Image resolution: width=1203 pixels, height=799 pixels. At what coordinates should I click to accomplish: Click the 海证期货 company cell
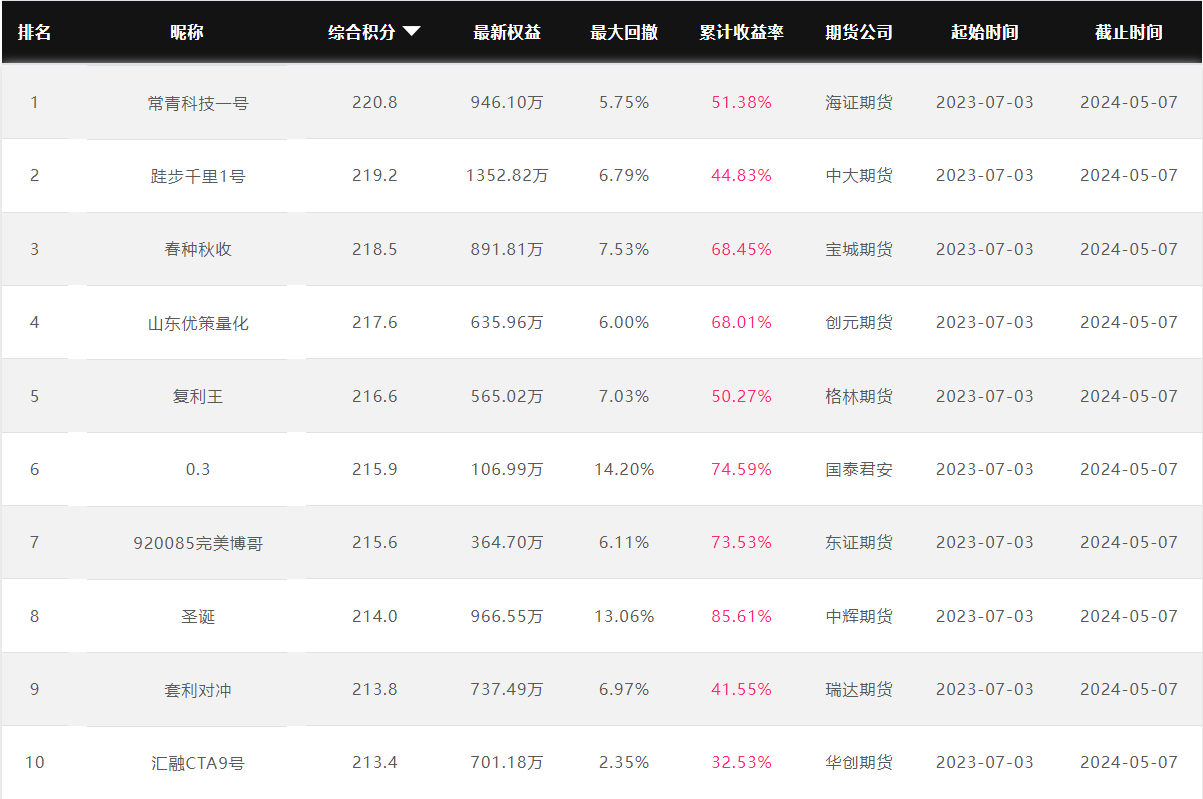point(859,102)
